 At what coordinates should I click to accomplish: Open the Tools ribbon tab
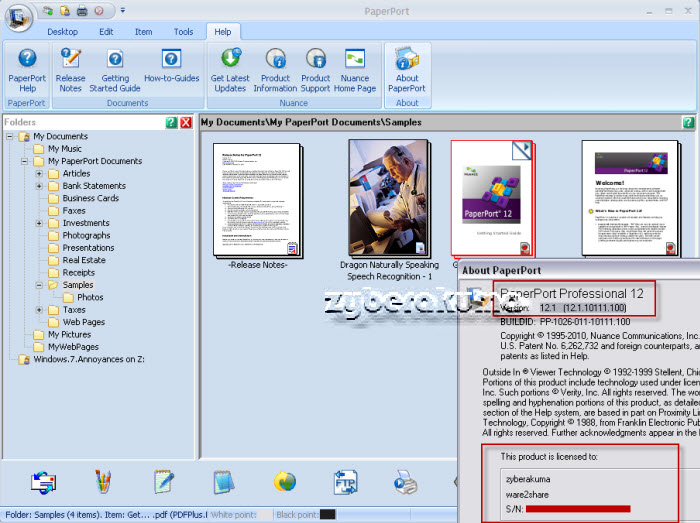click(x=183, y=32)
